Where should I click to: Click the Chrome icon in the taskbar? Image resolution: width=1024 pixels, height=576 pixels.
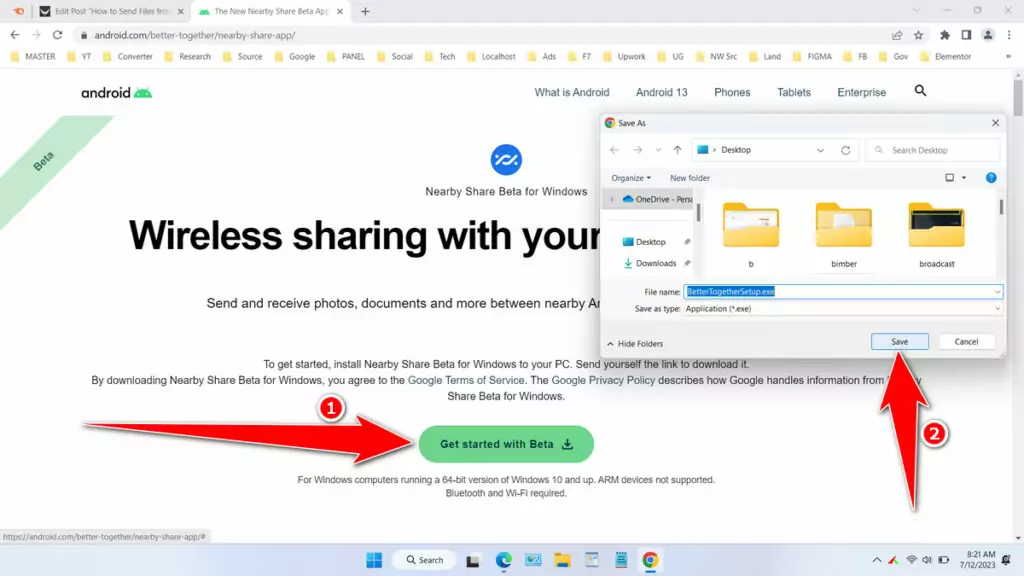650,560
